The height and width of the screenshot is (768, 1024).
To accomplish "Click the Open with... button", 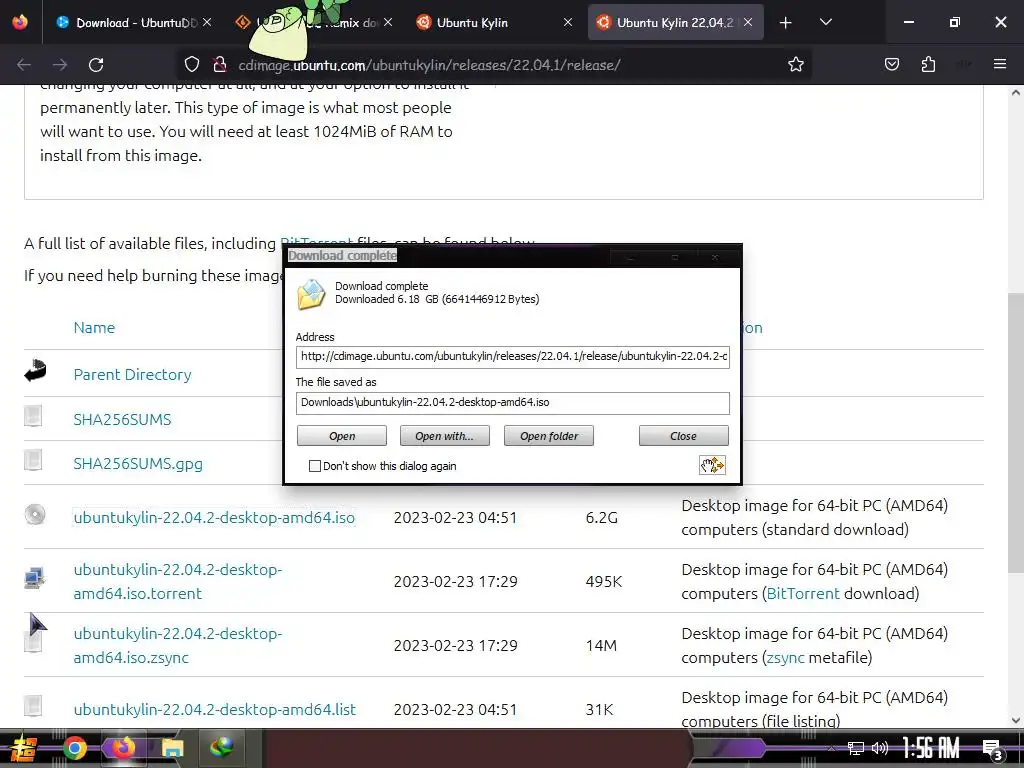I will [444, 436].
